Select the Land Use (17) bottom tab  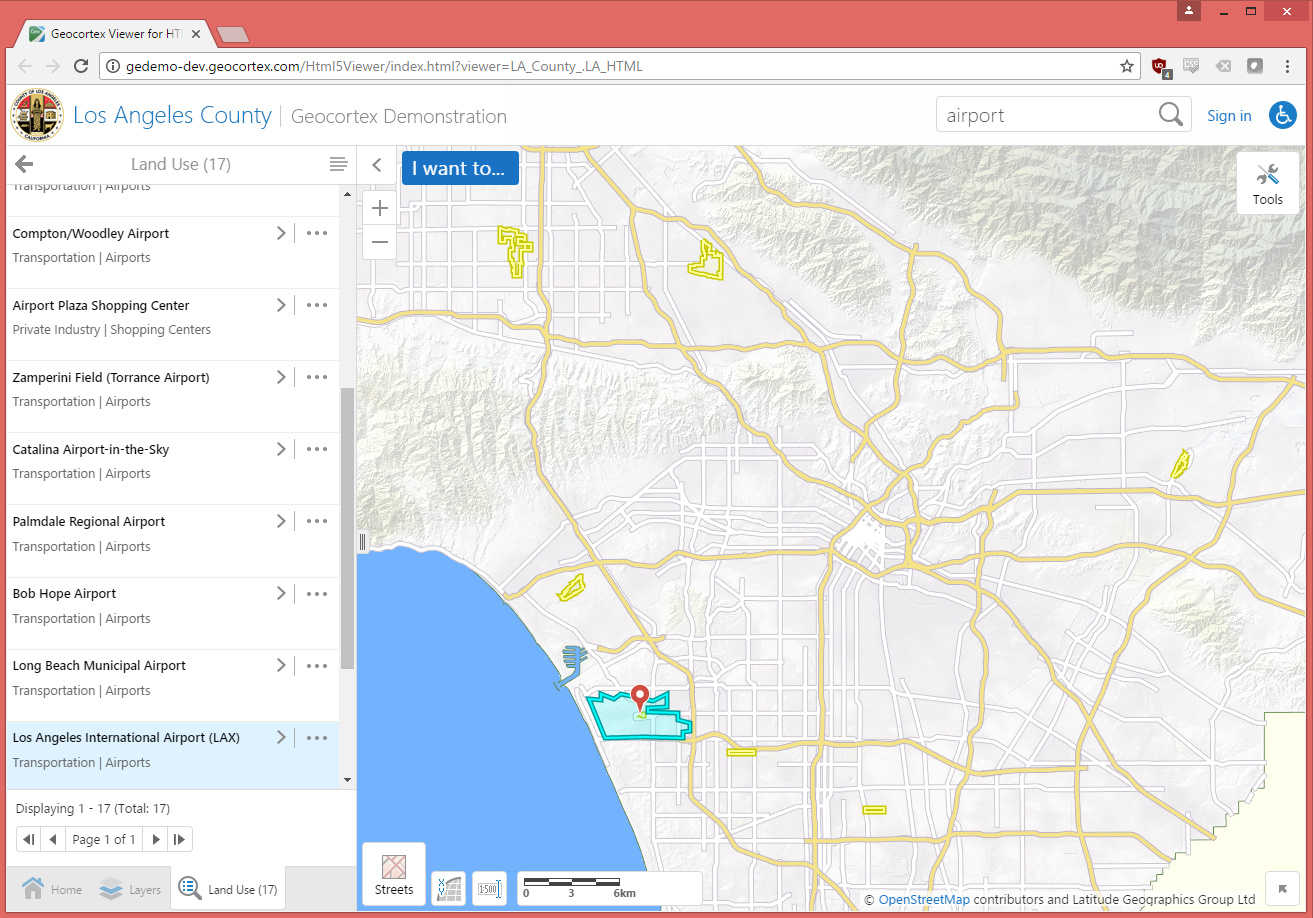(x=228, y=889)
